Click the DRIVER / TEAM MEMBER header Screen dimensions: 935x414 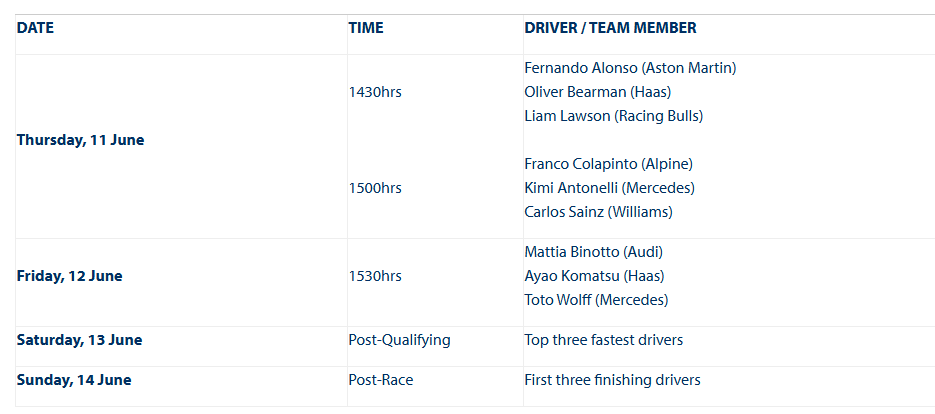click(x=610, y=28)
